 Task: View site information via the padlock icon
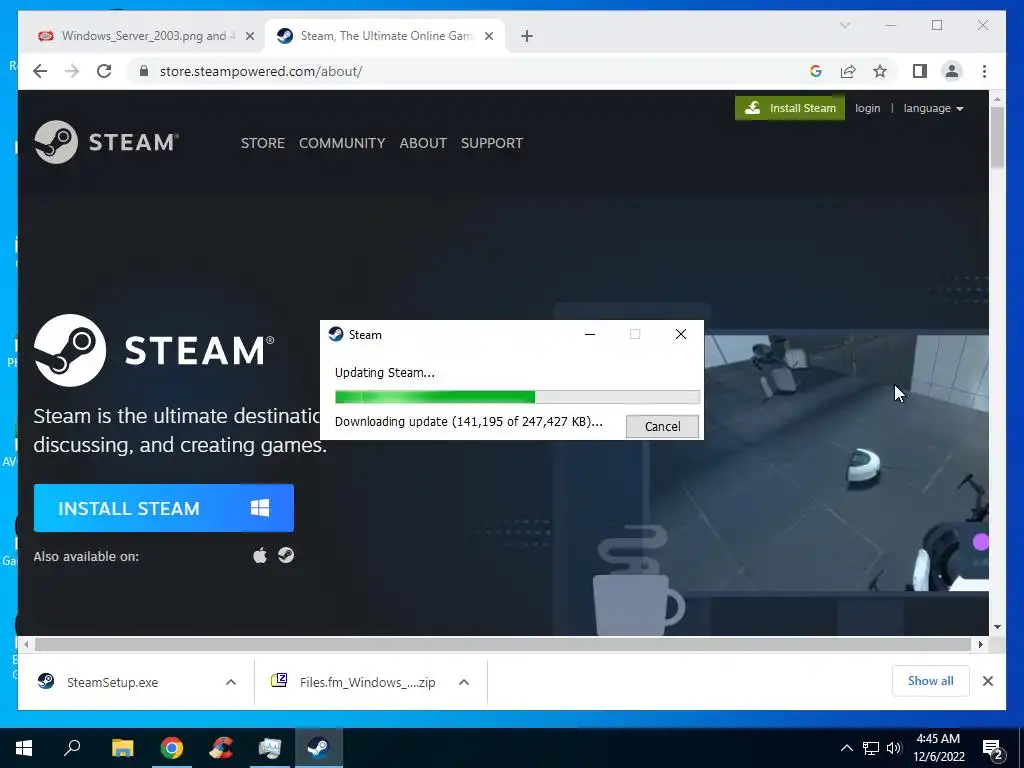pos(144,71)
